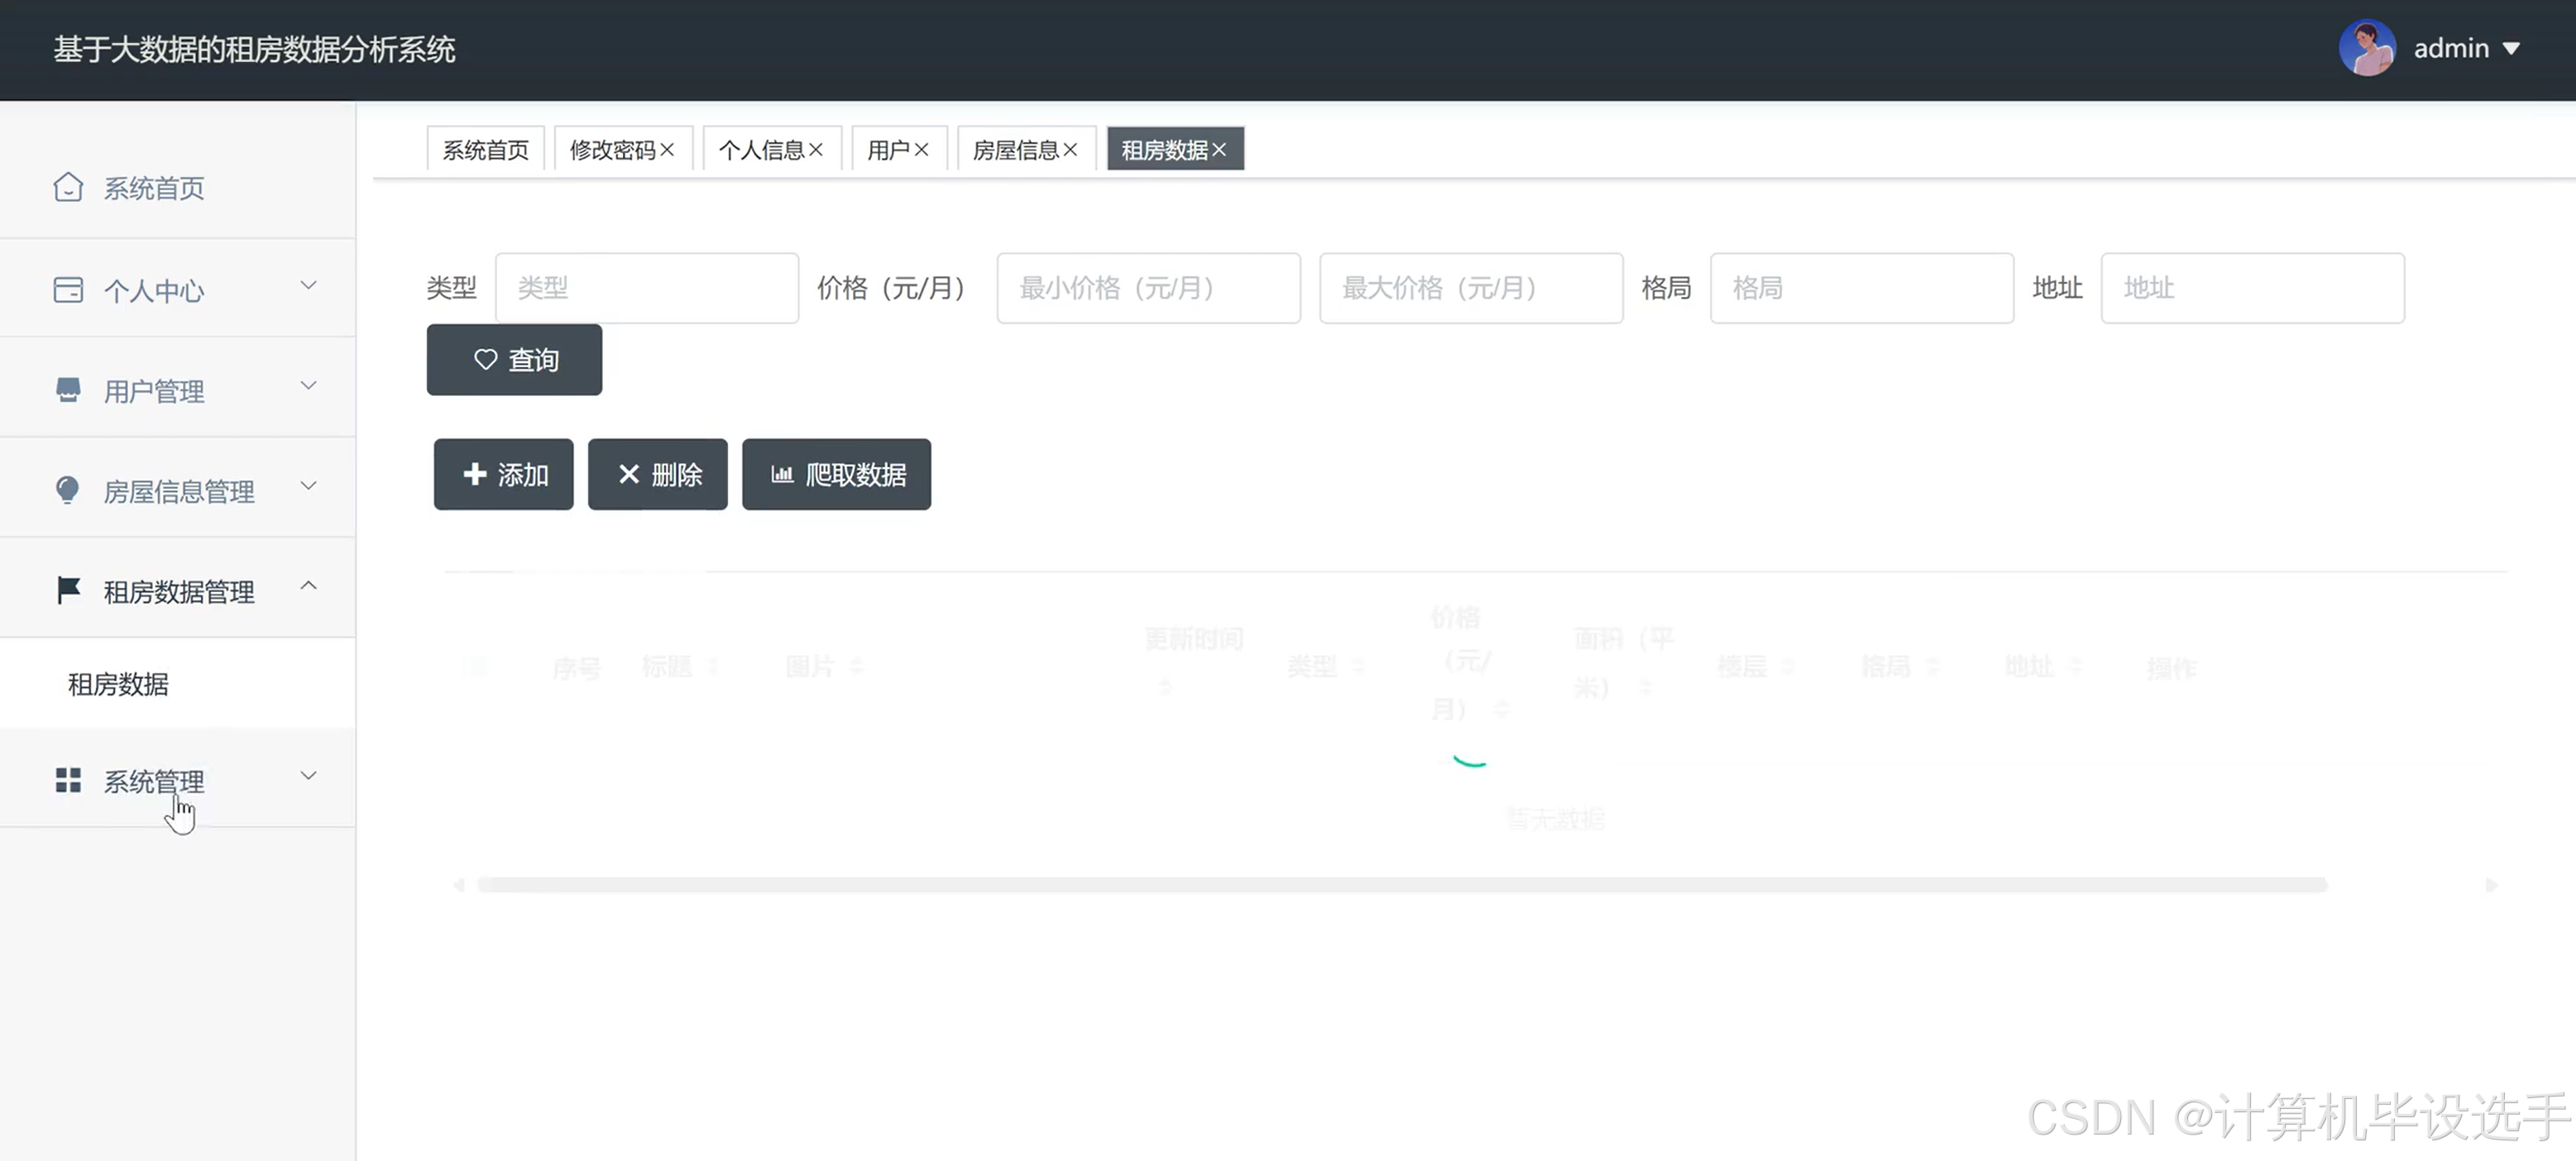Click the 基于大数据的租房数据分析系统 header title

(x=254, y=49)
